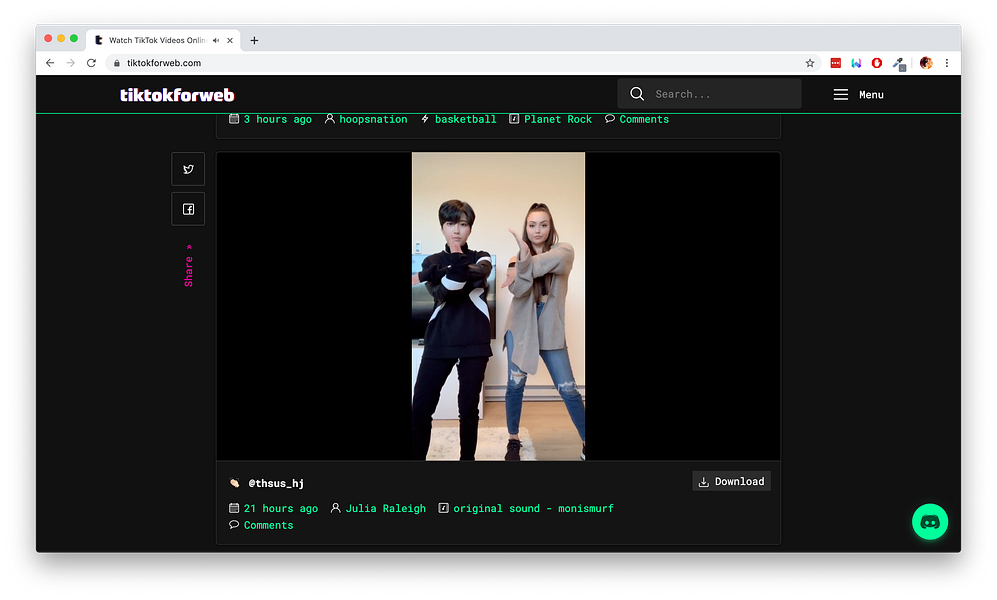The width and height of the screenshot is (997, 600).
Task: Open the site Menu via hamburger icon
Action: coord(840,94)
